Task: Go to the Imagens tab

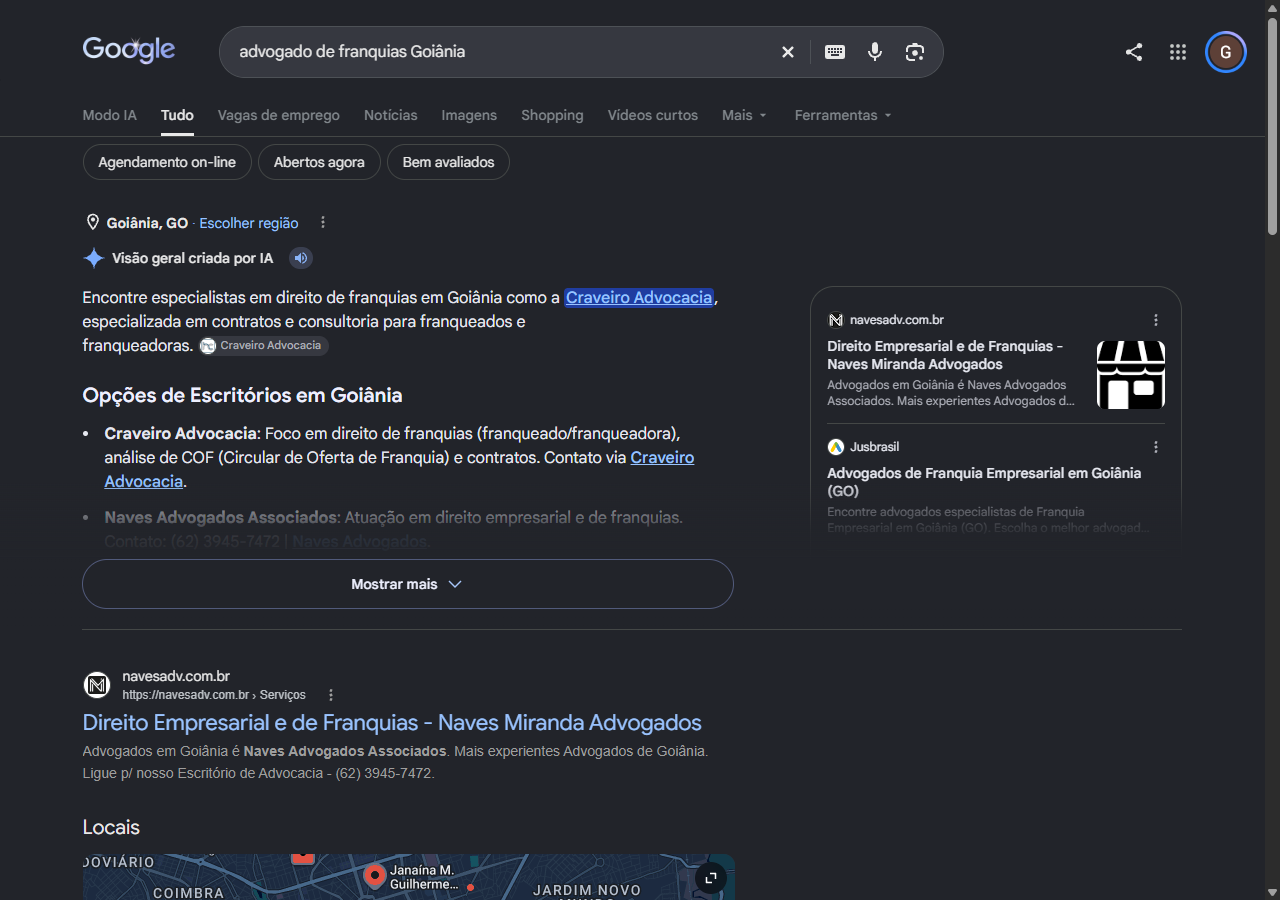Action: tap(469, 115)
